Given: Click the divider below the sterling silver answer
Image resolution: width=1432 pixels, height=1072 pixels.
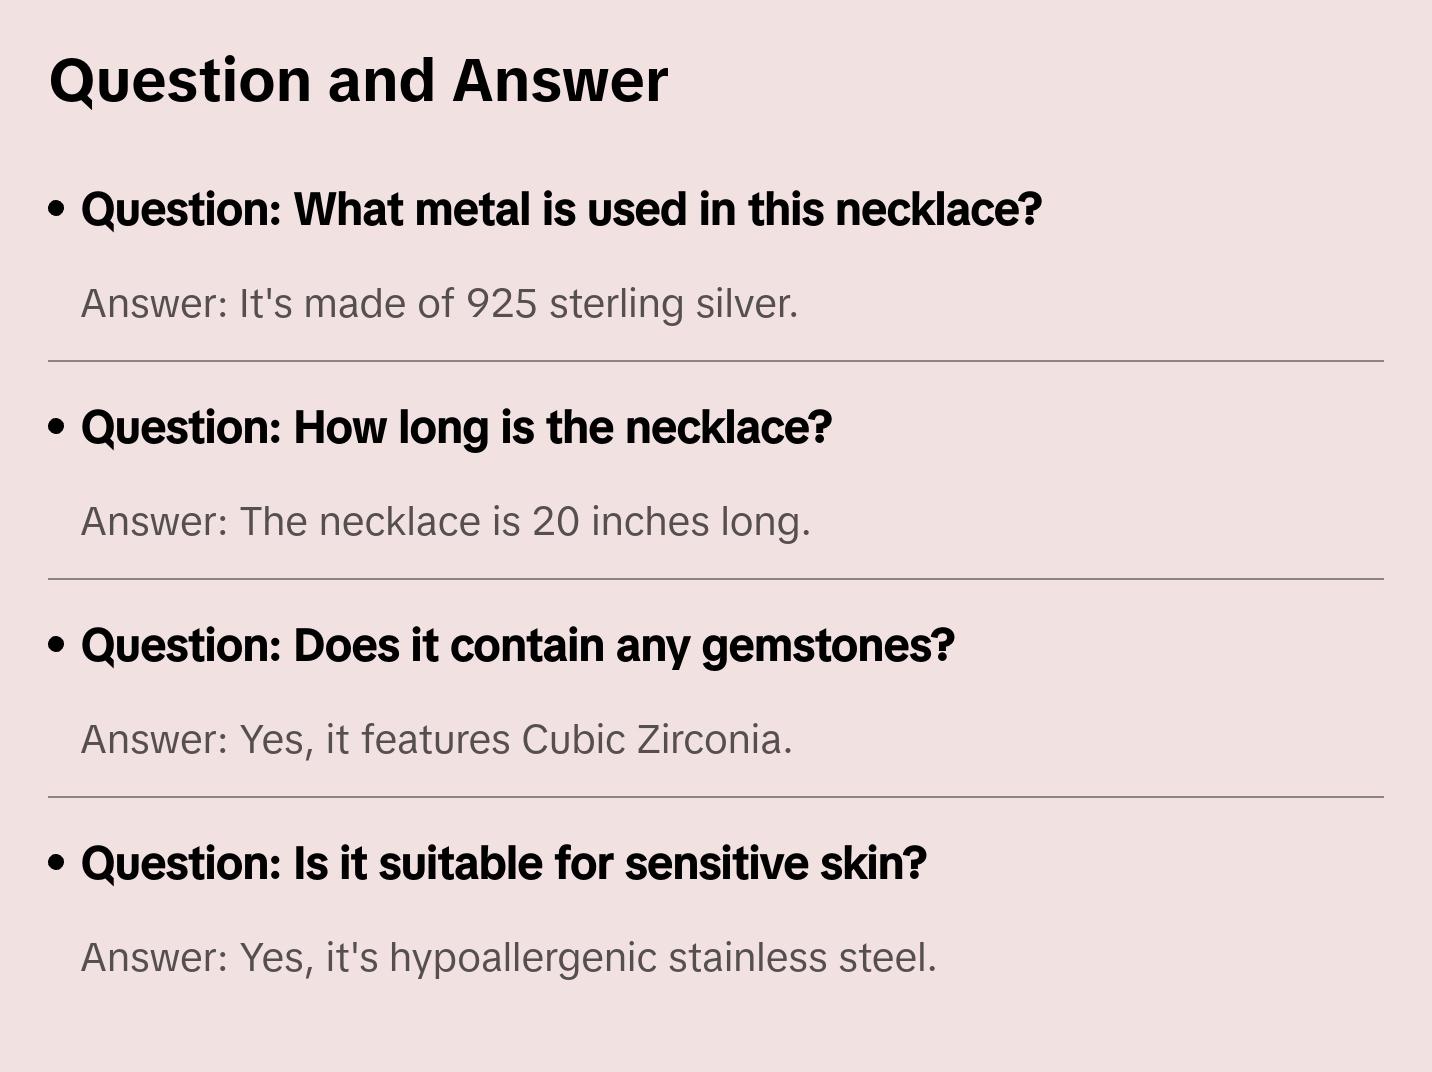Looking at the screenshot, I should tap(716, 361).
